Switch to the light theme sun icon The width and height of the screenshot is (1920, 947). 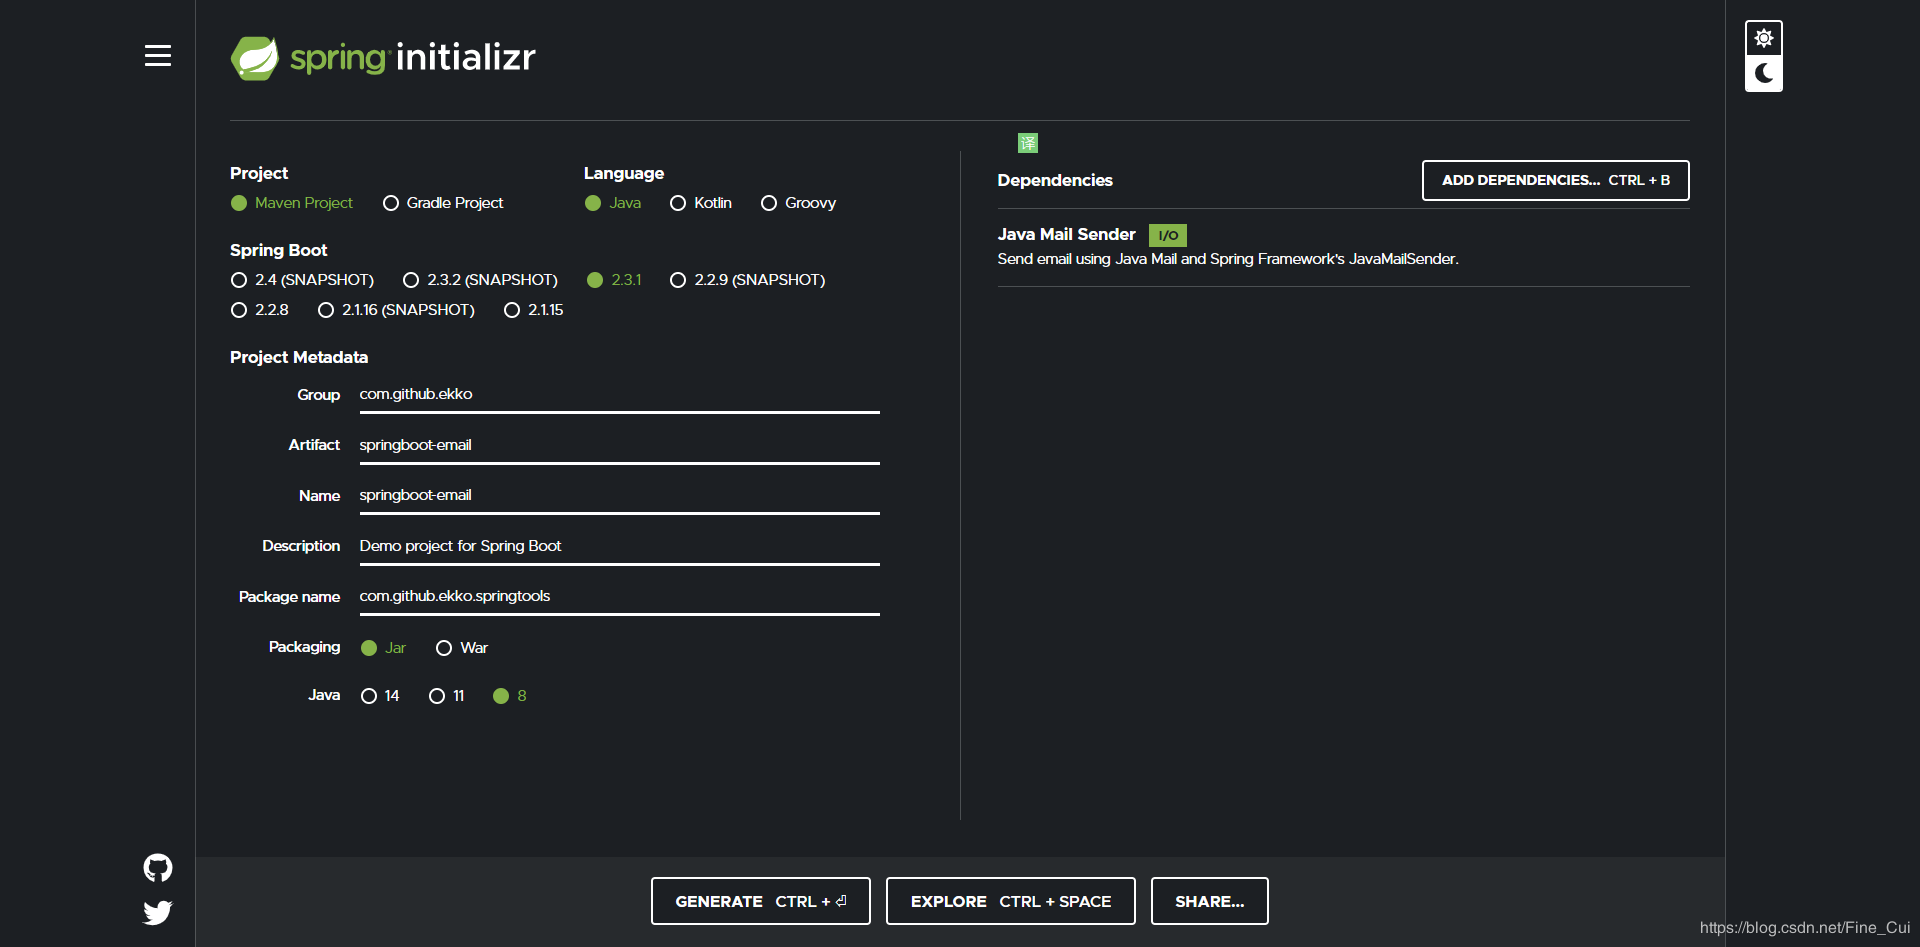coord(1764,38)
